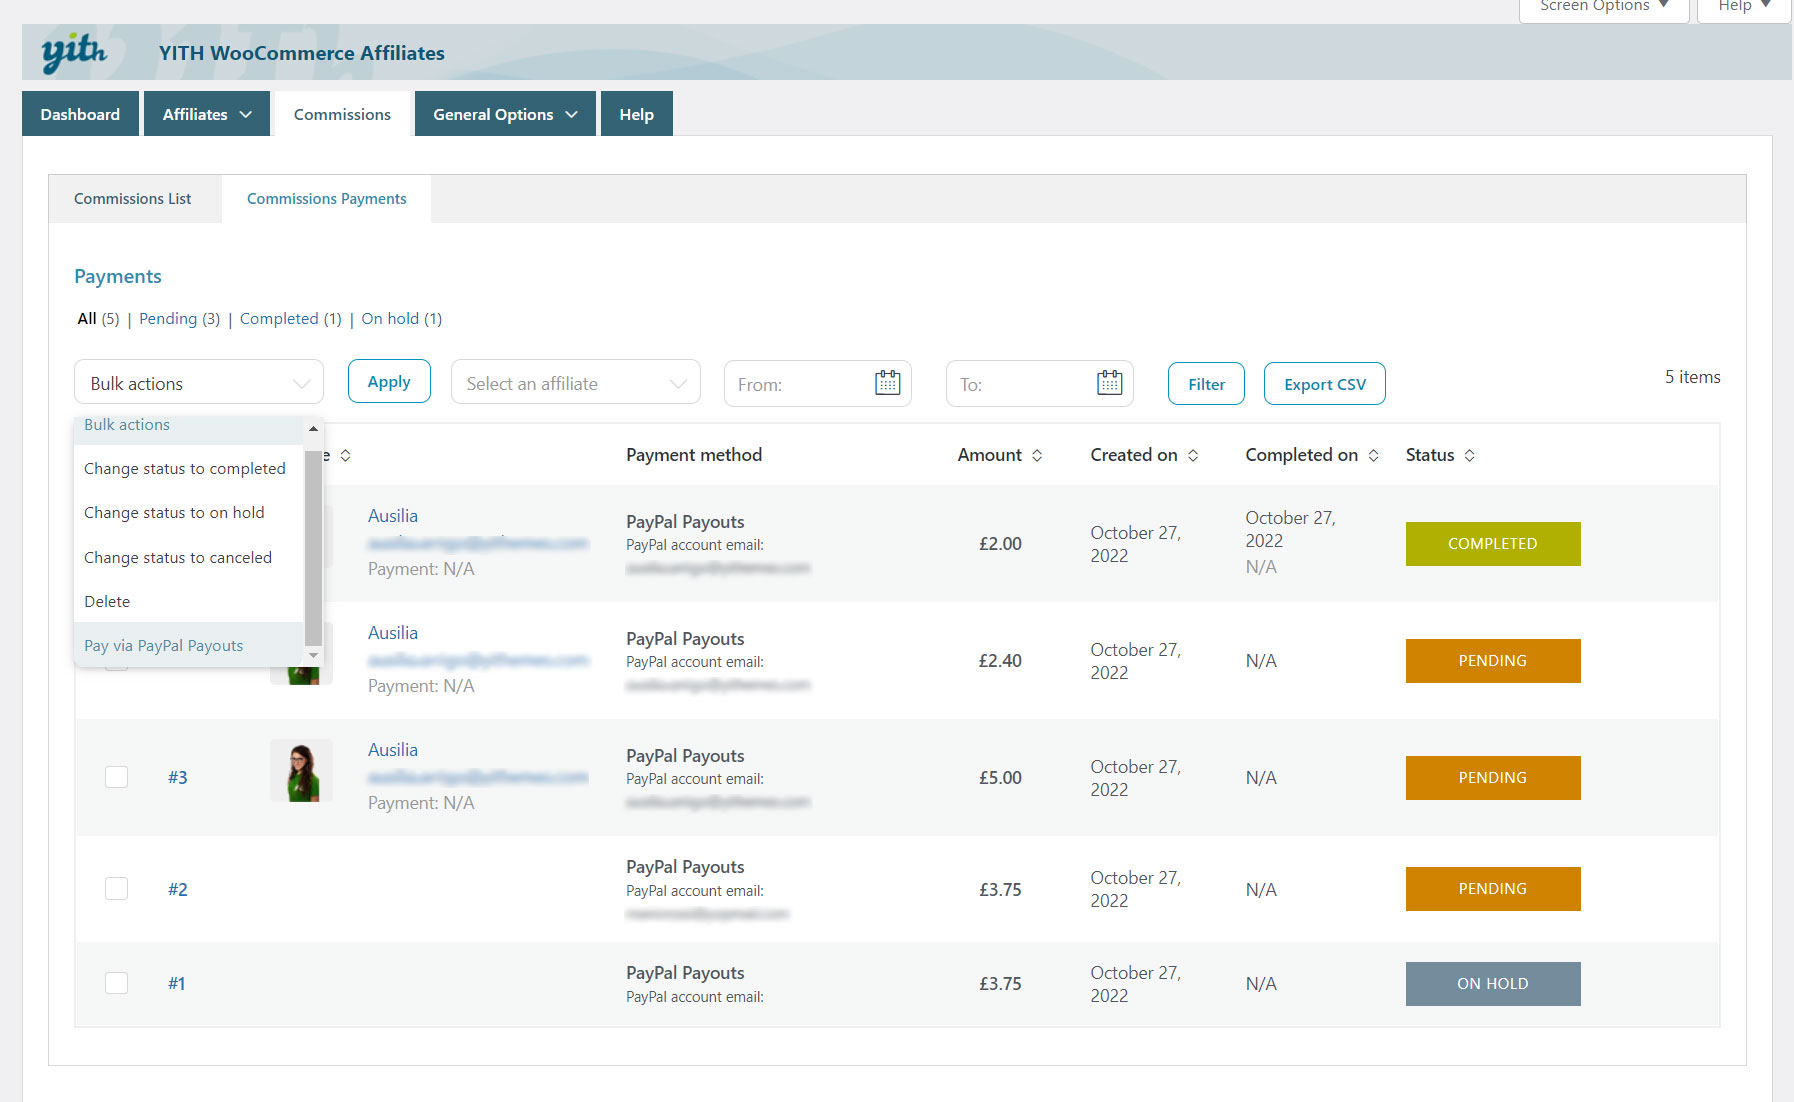Choose Delete bulk action
Viewport: 1794px width, 1102px height.
click(188, 601)
